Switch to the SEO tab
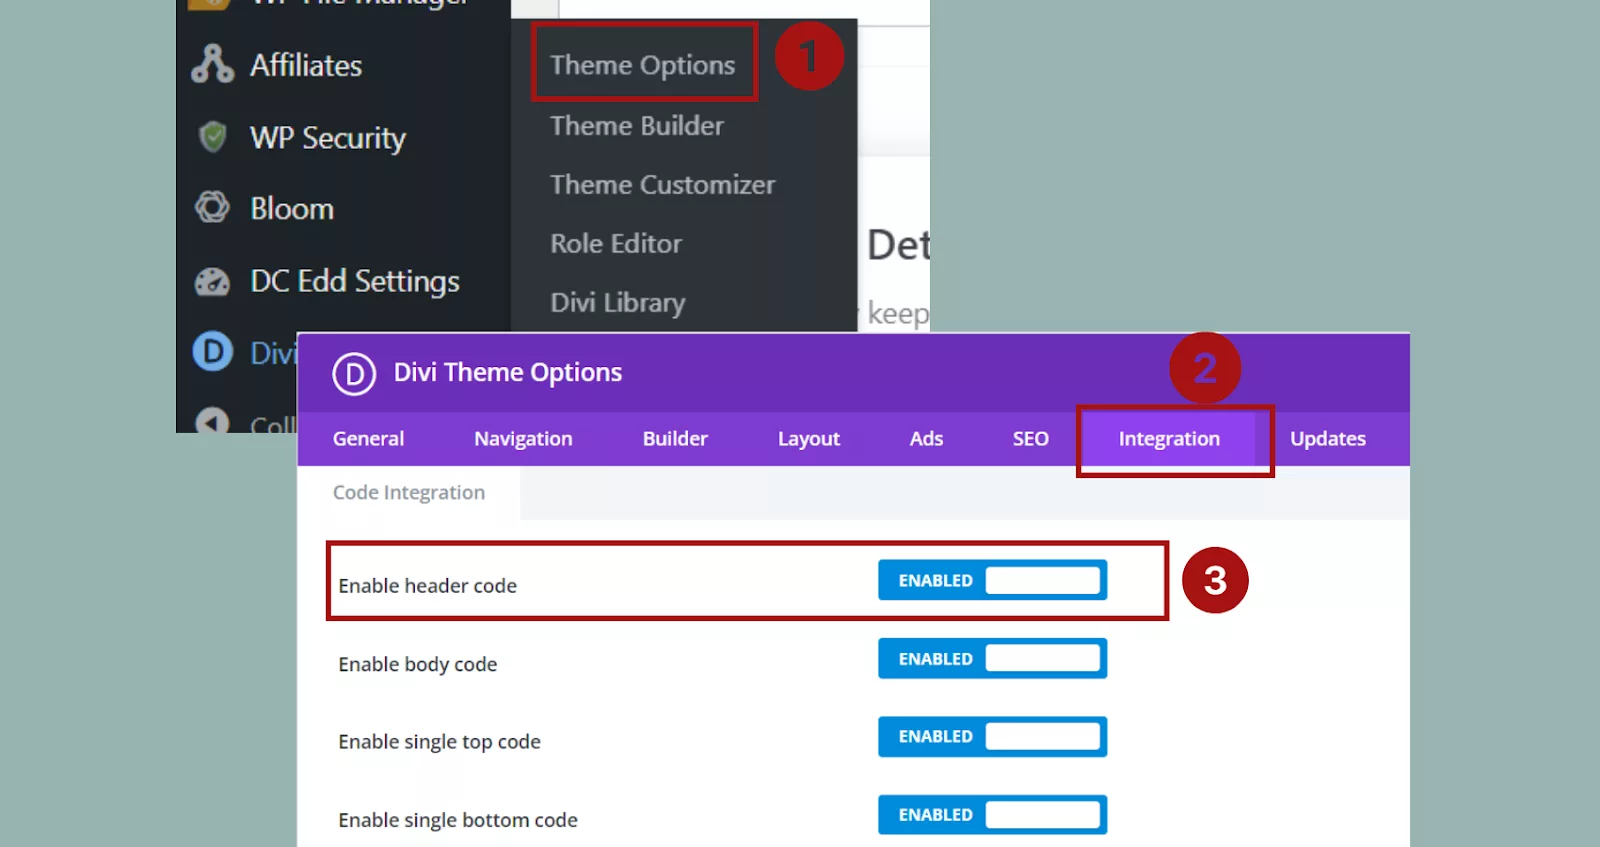Screen dimensions: 1600x847 click(x=1030, y=439)
